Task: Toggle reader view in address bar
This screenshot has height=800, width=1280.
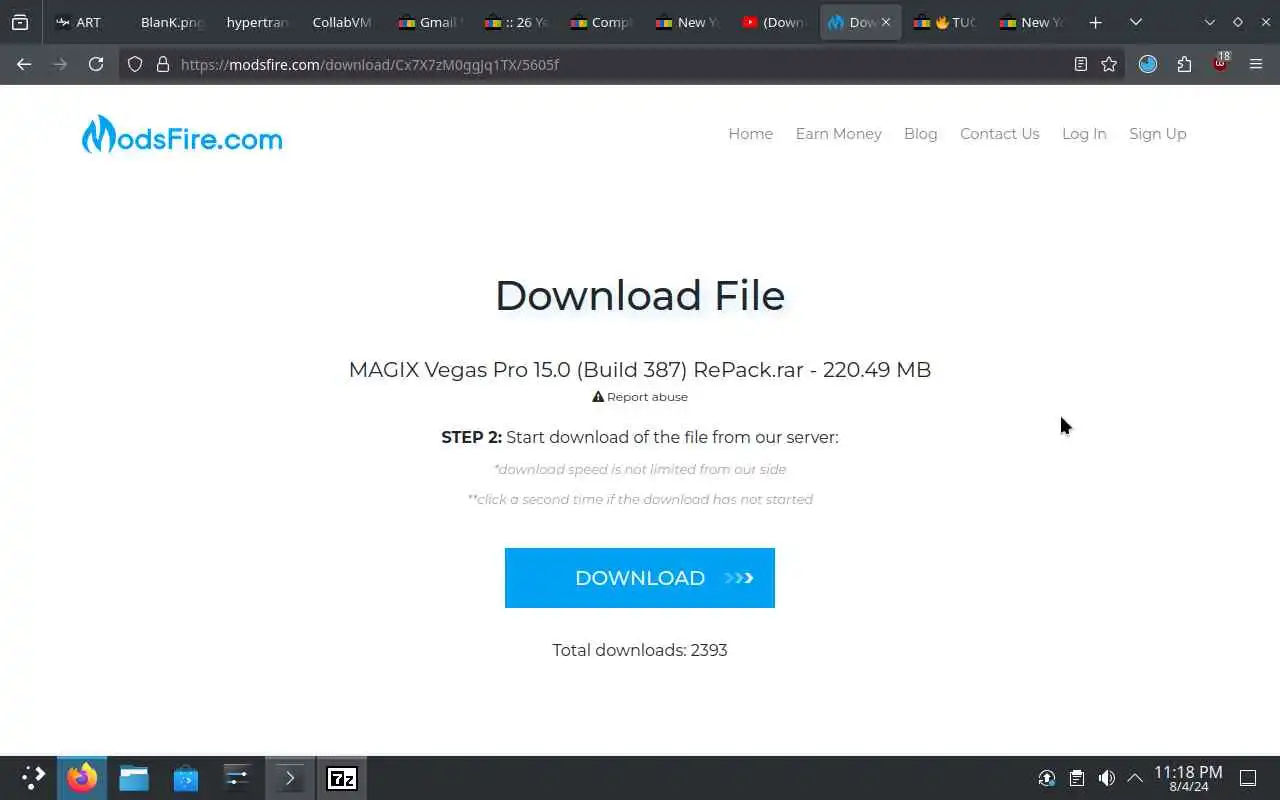Action: [x=1080, y=64]
